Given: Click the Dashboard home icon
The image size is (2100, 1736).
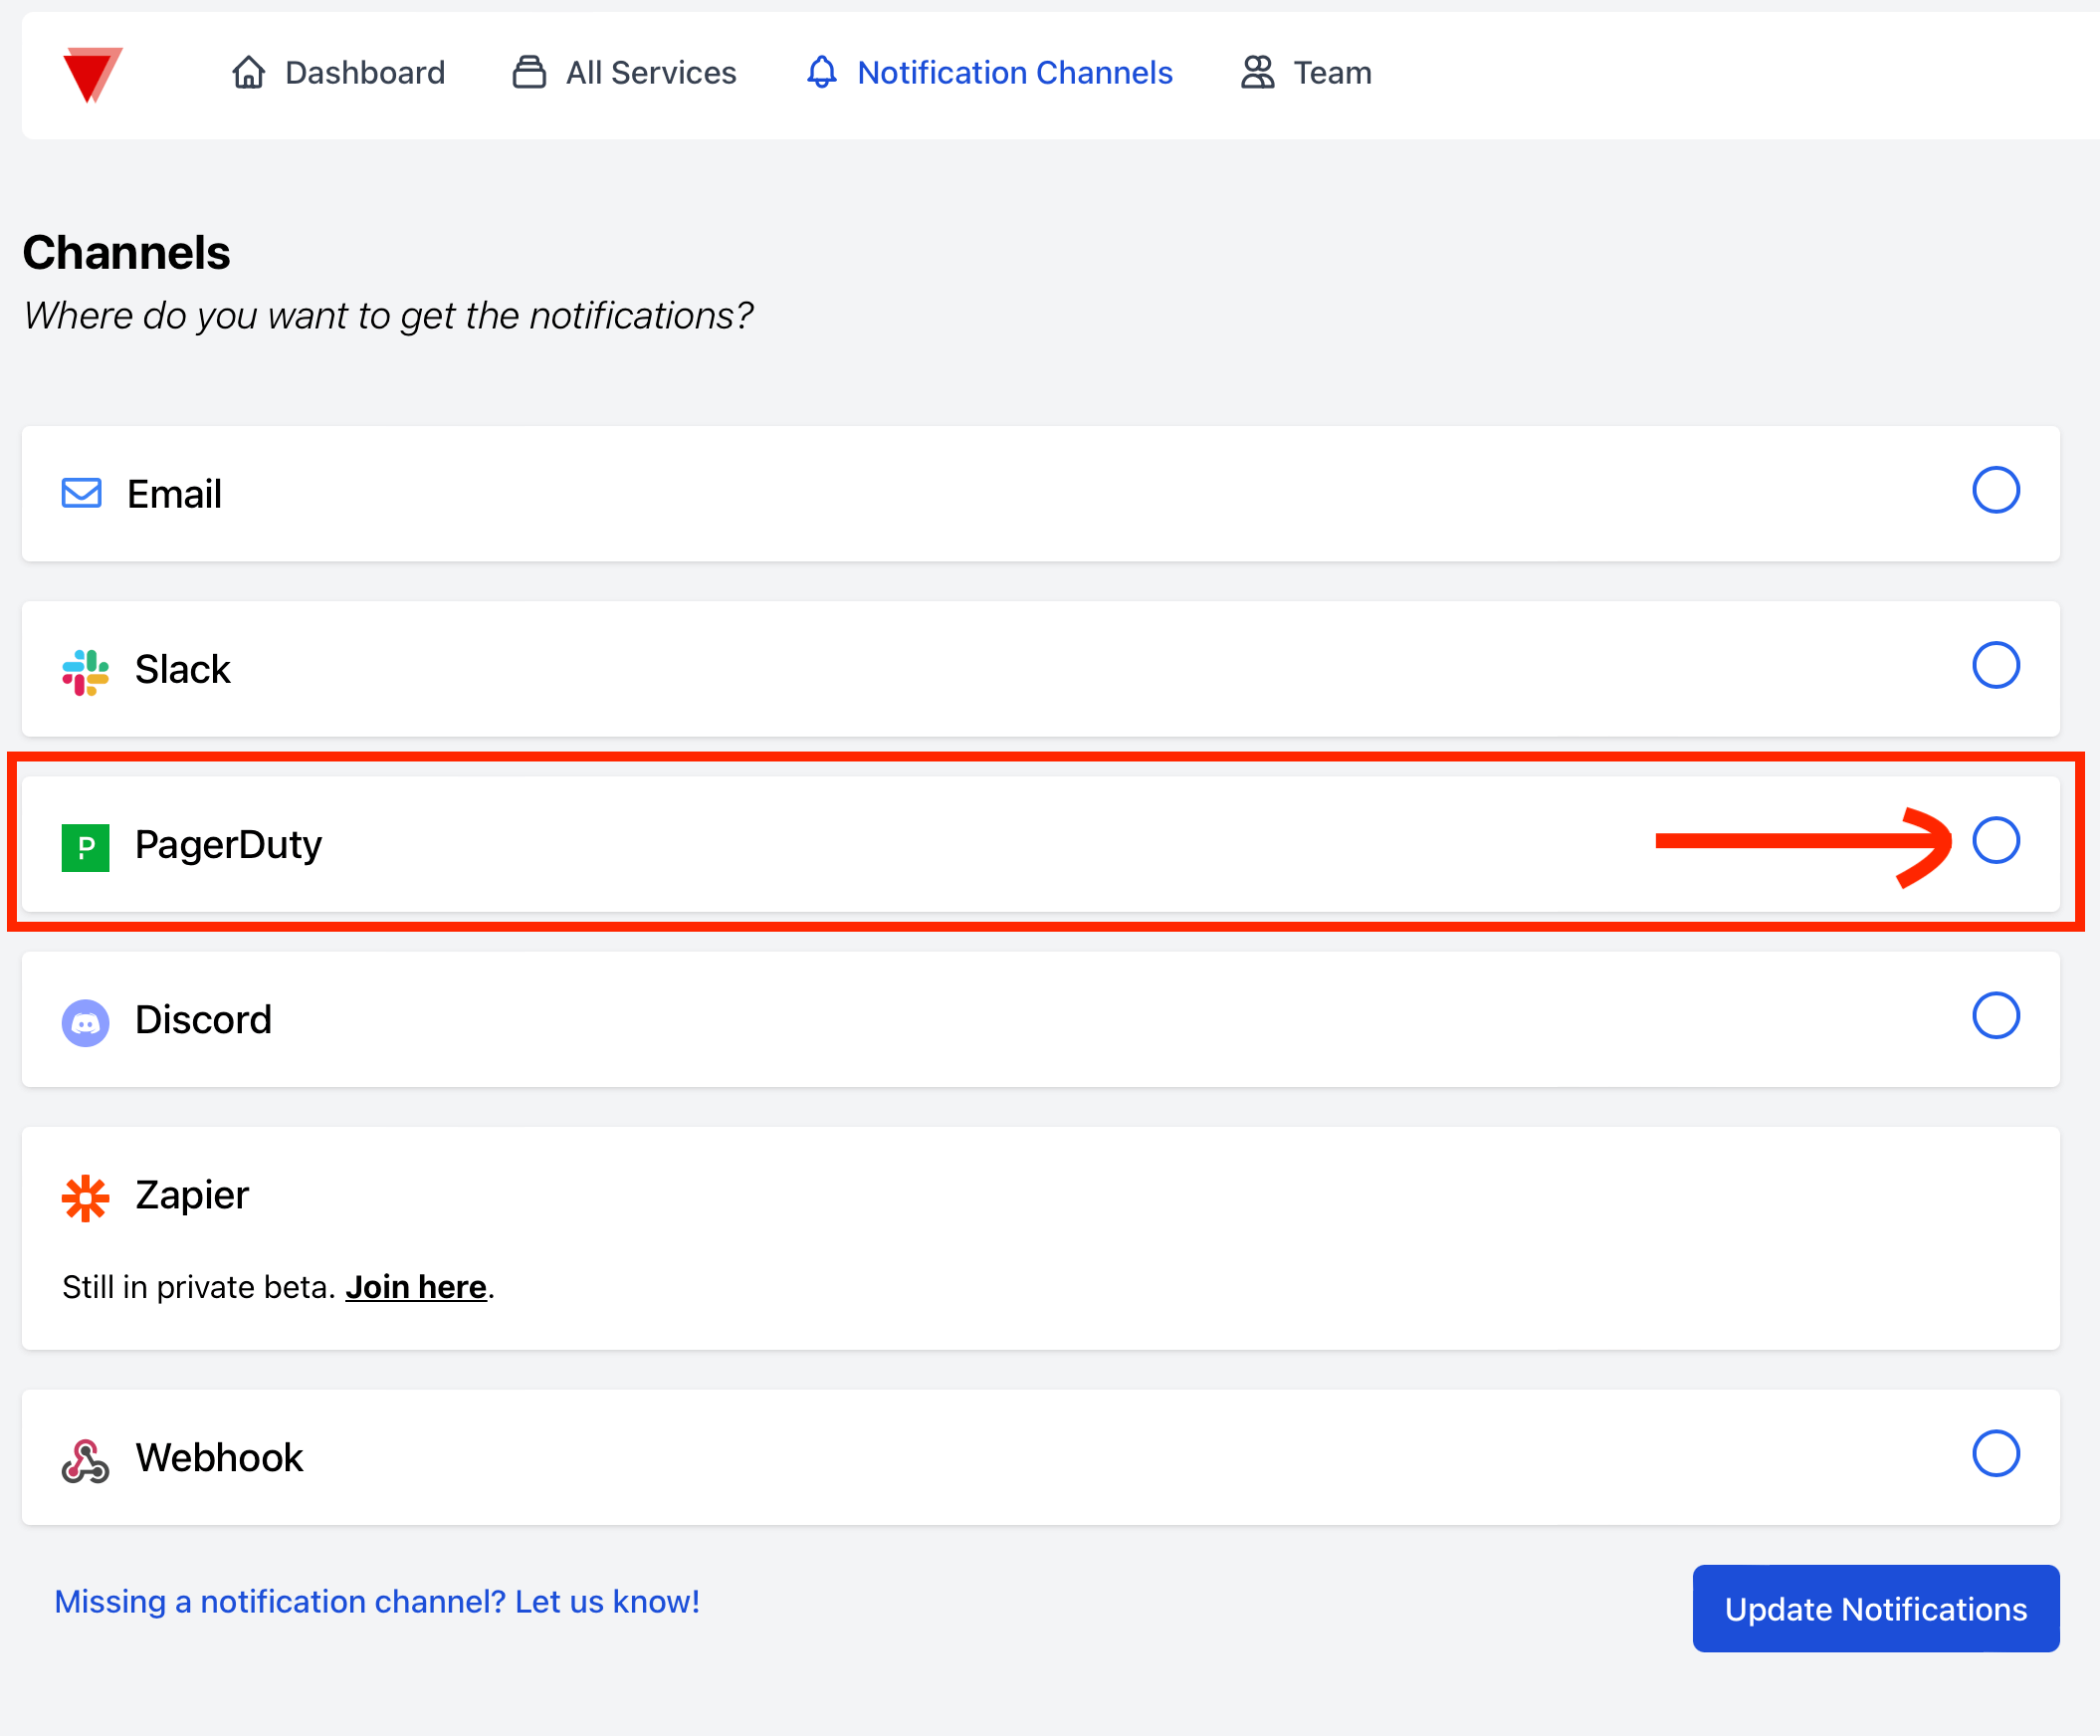Looking at the screenshot, I should pos(249,72).
